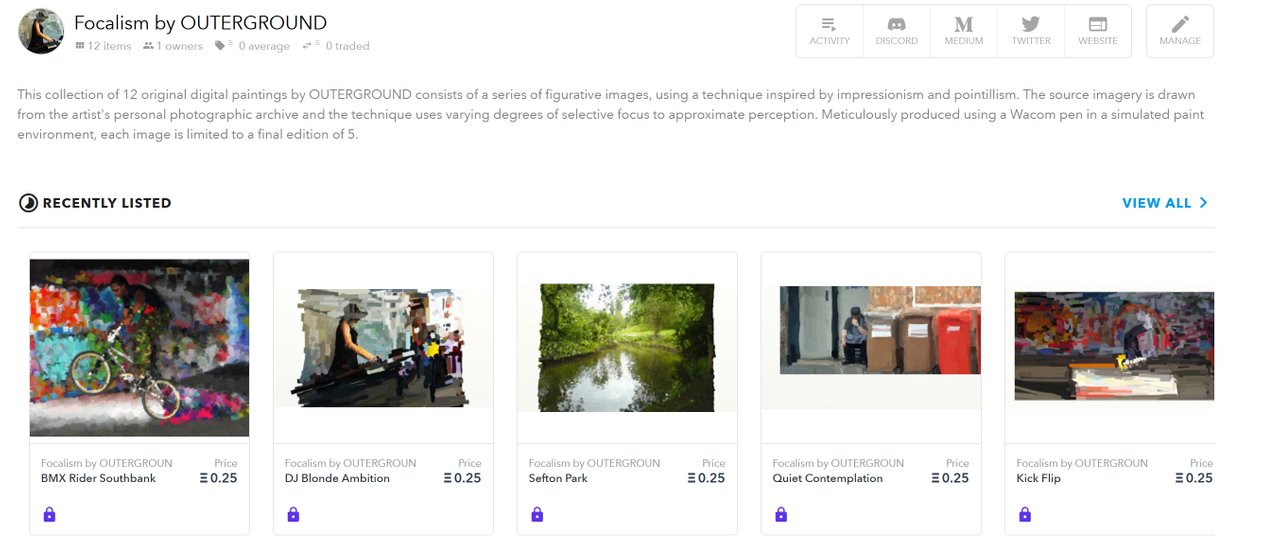Open Sefton Park artwork thumbnail
Screen dimensions: 1280x543
(x=627, y=347)
